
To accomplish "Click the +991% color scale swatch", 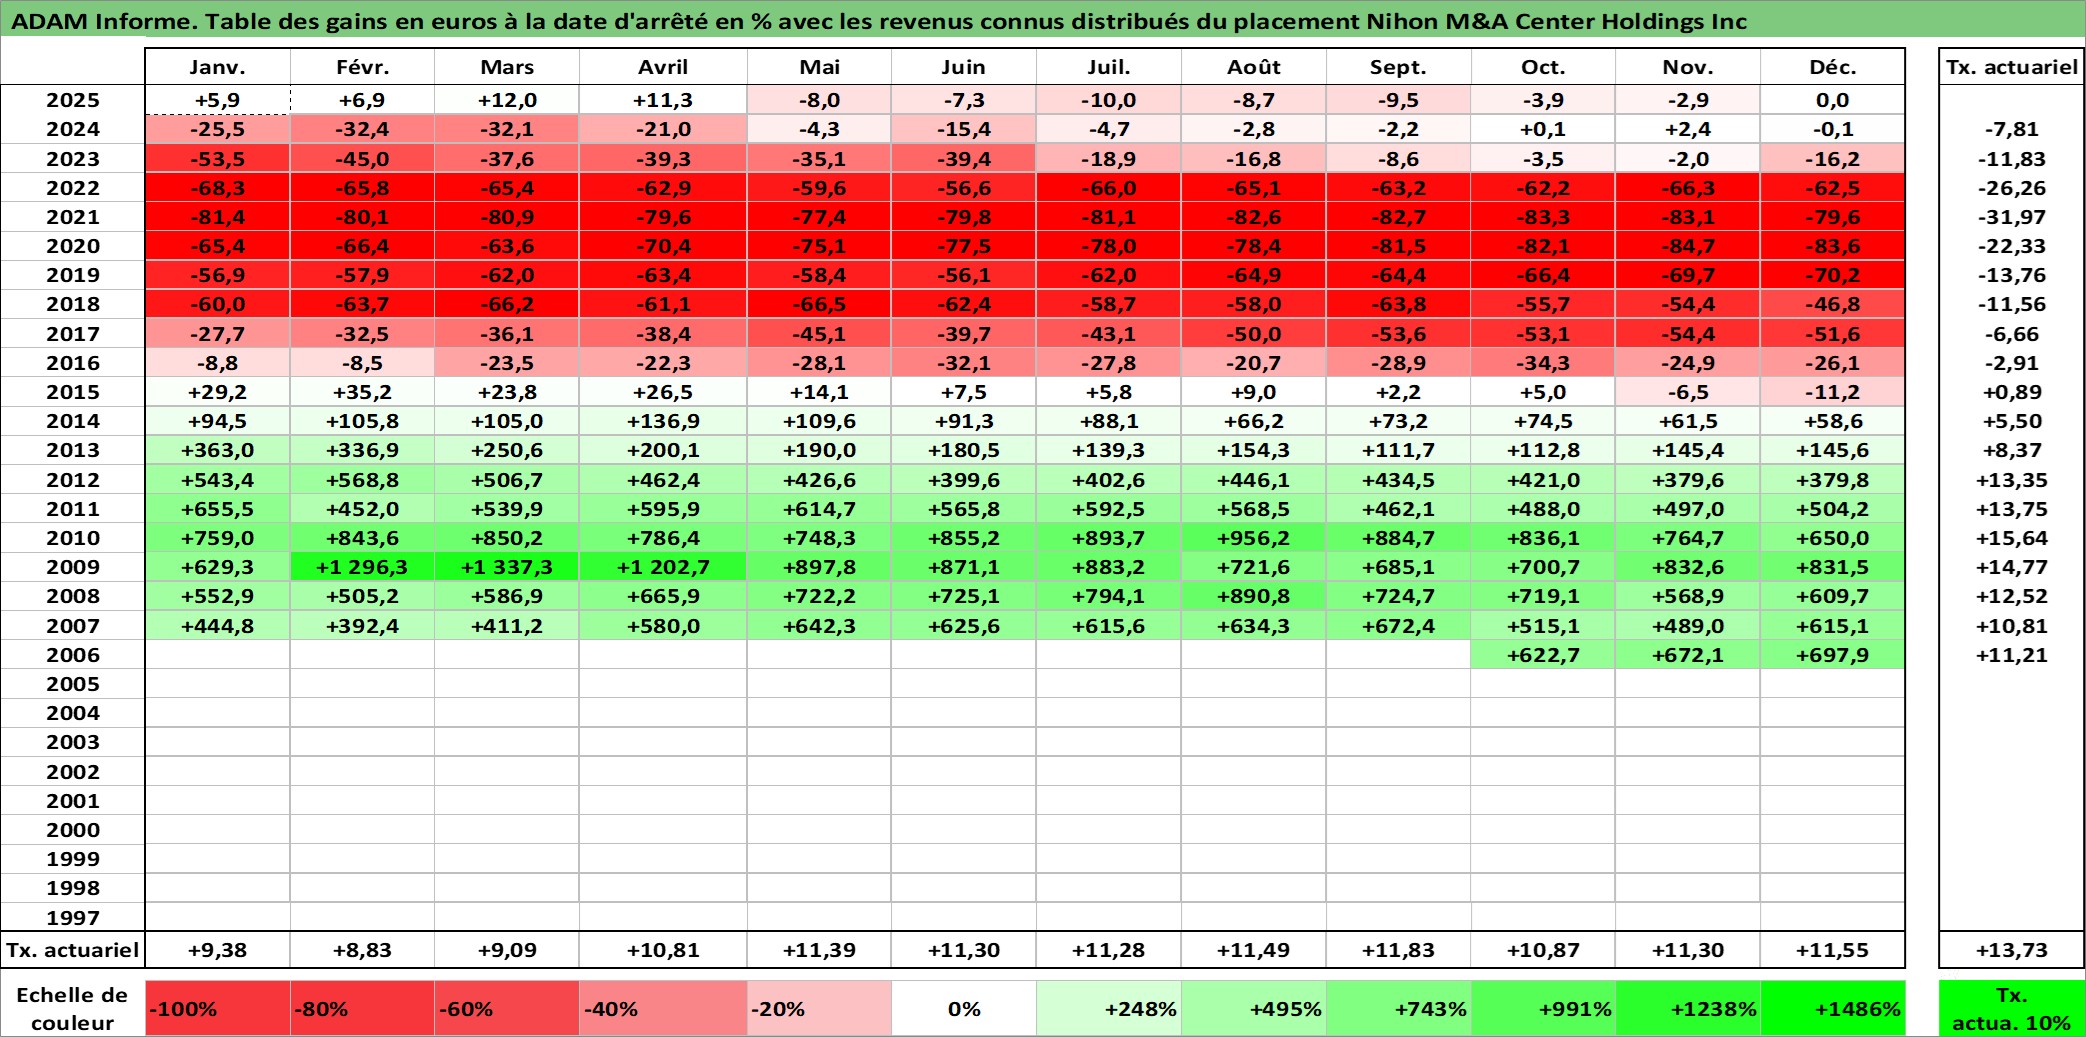I will (x=1543, y=1008).
